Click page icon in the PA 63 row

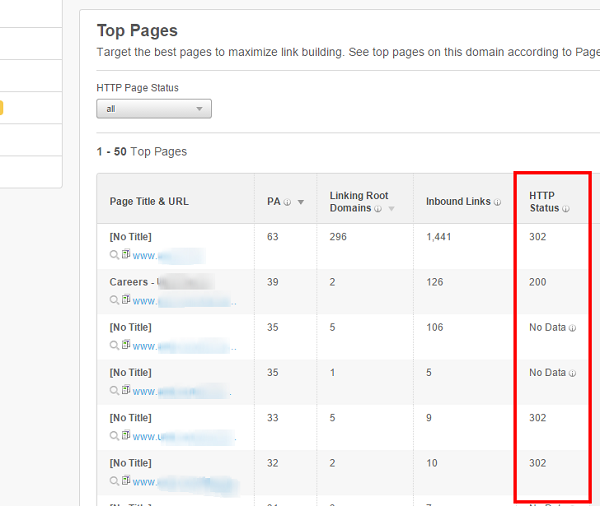126,254
